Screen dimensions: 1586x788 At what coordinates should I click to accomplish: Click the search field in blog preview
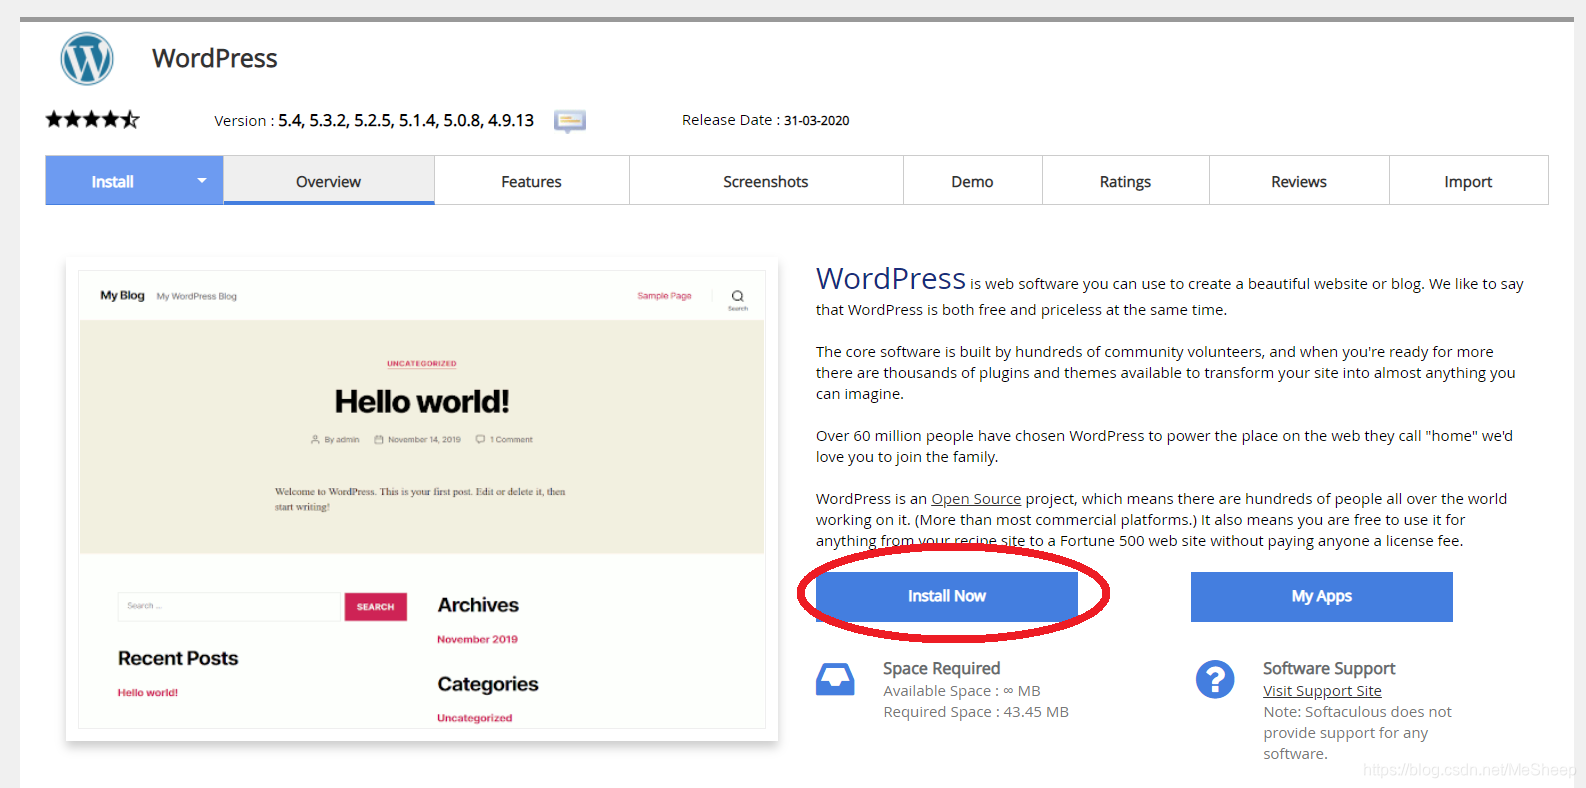[x=230, y=606]
